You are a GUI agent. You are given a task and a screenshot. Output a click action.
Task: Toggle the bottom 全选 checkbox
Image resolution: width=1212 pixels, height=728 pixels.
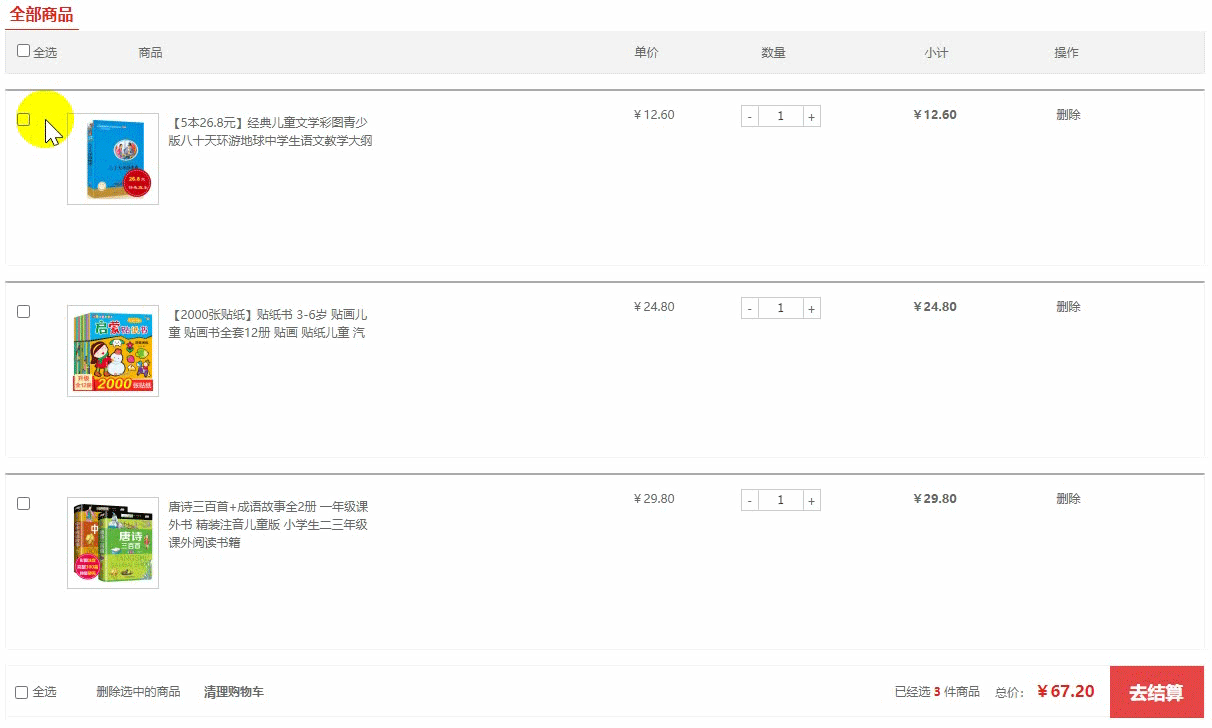[22, 693]
